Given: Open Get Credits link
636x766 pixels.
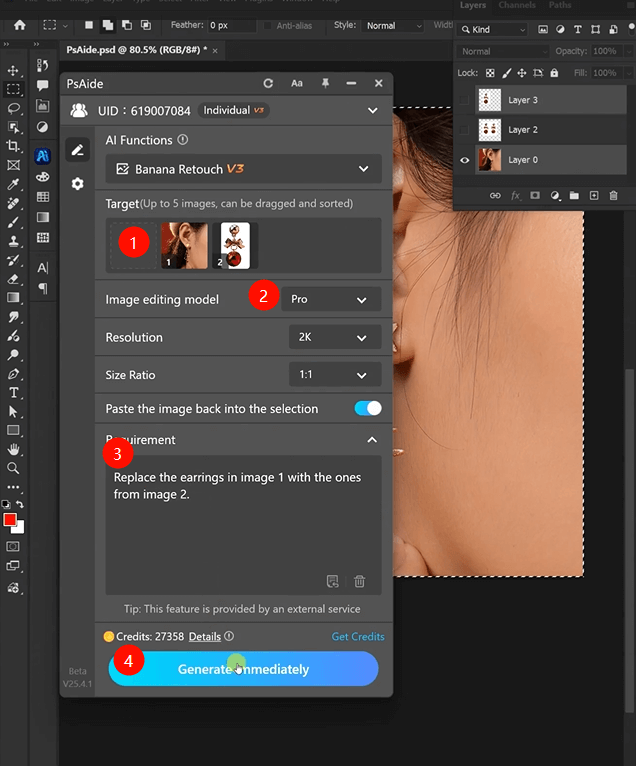Looking at the screenshot, I should (358, 637).
